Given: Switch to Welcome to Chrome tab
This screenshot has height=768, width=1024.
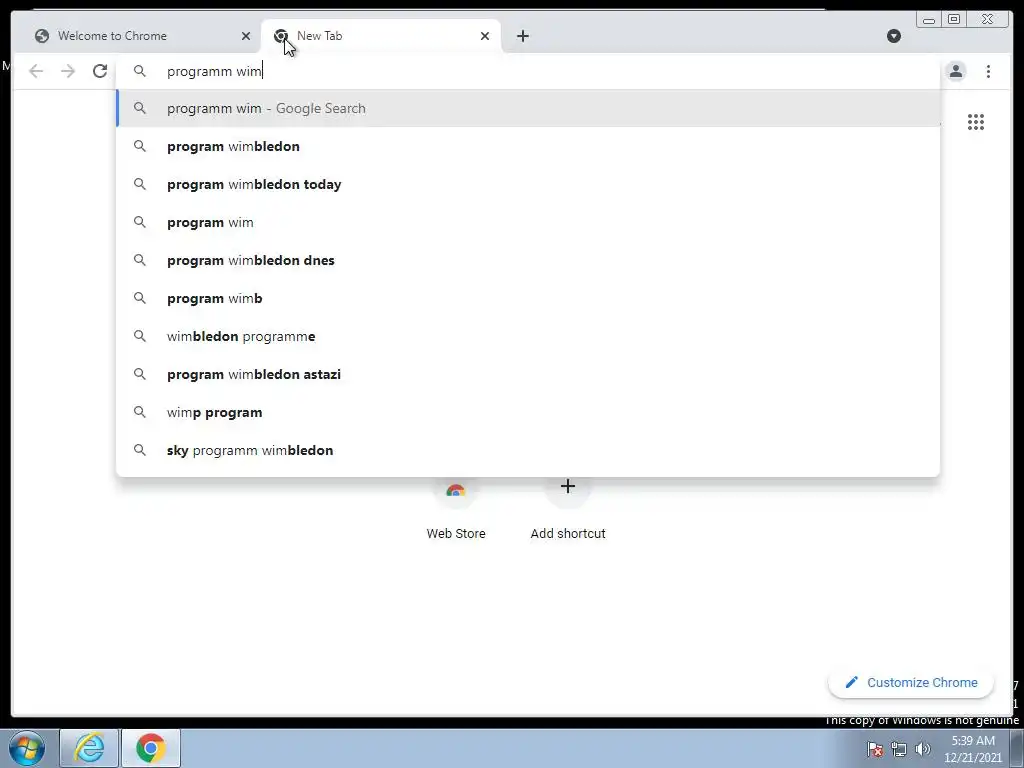Looking at the screenshot, I should point(136,36).
